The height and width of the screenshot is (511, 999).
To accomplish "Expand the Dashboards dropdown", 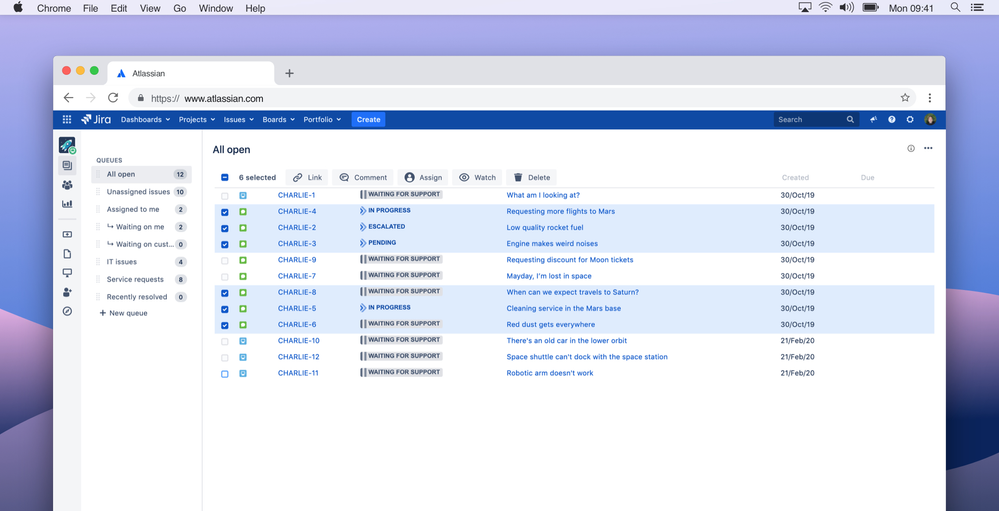I will 145,119.
